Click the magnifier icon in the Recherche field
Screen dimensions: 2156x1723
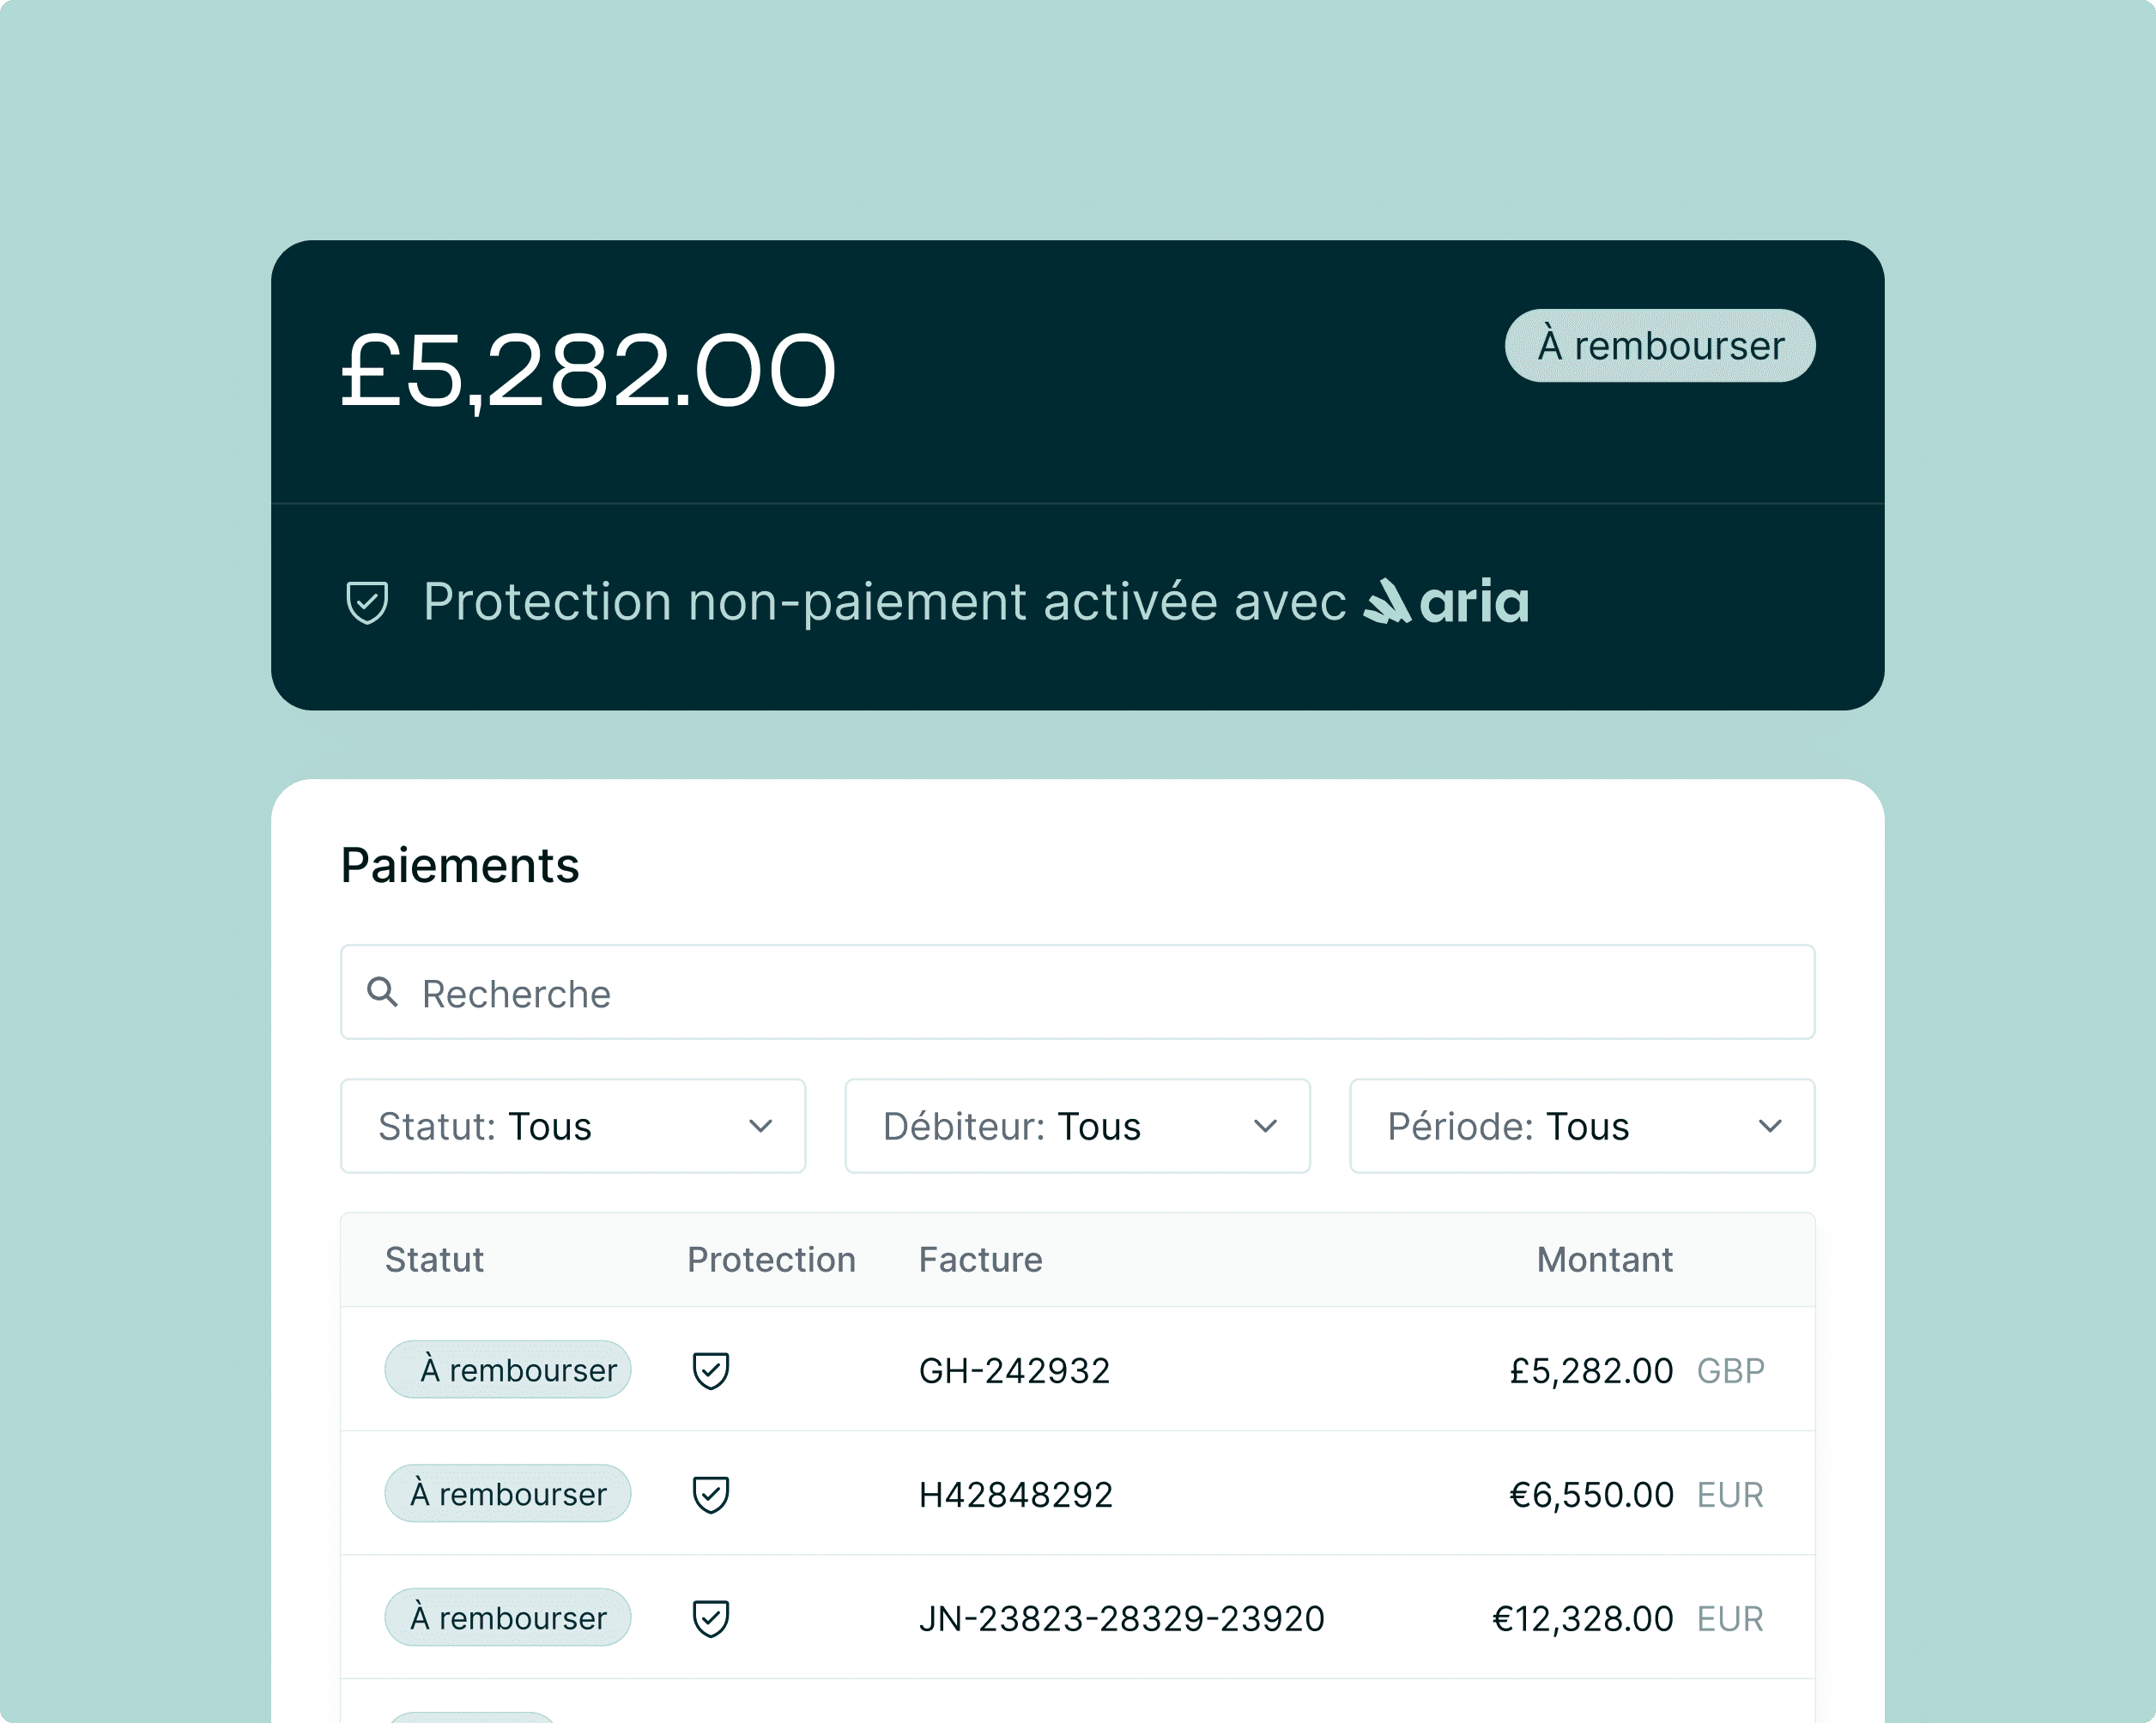[x=382, y=992]
